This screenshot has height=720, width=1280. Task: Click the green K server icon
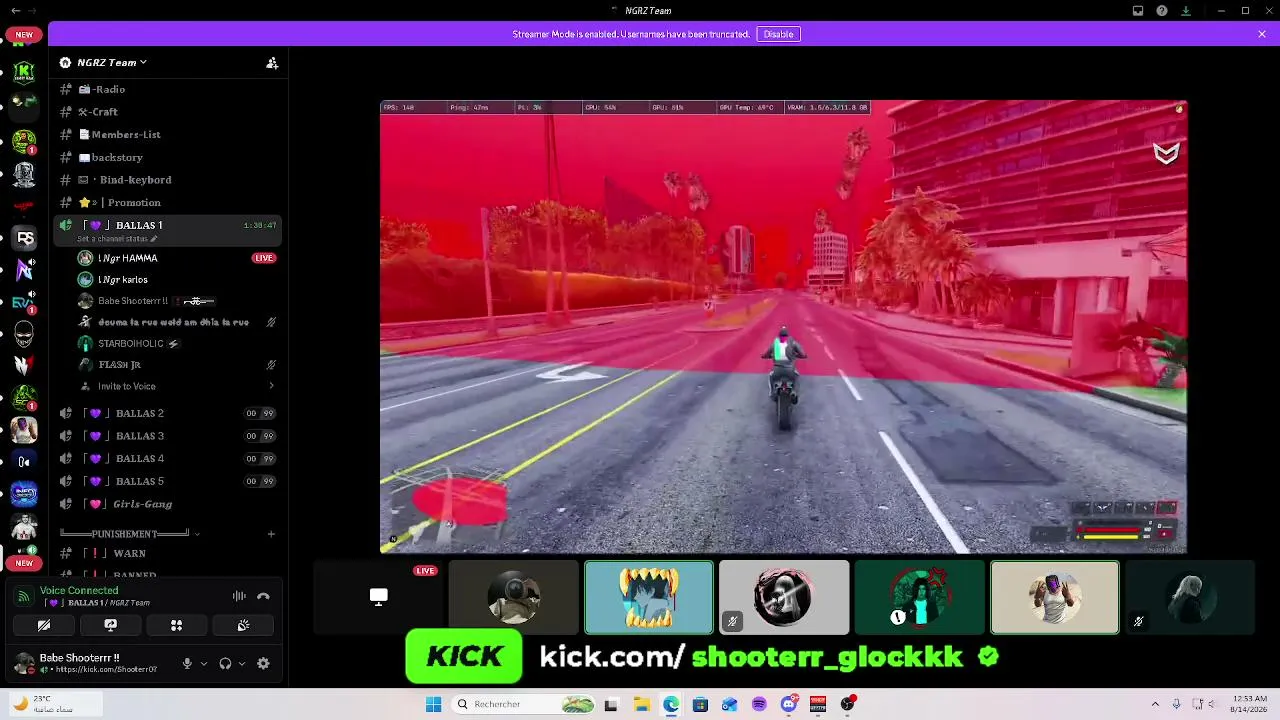[24, 71]
